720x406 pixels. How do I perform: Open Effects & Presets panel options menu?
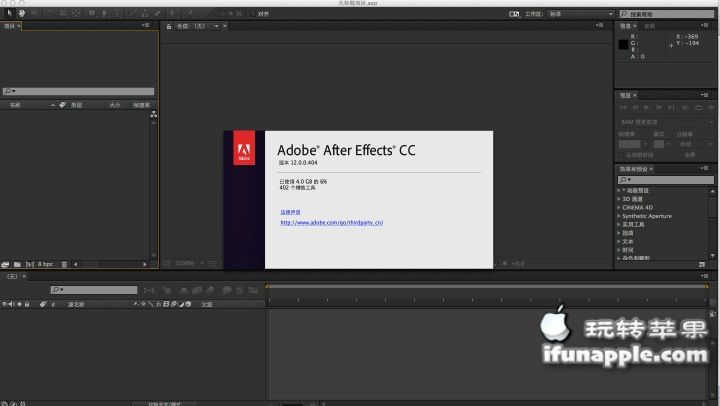coord(705,168)
